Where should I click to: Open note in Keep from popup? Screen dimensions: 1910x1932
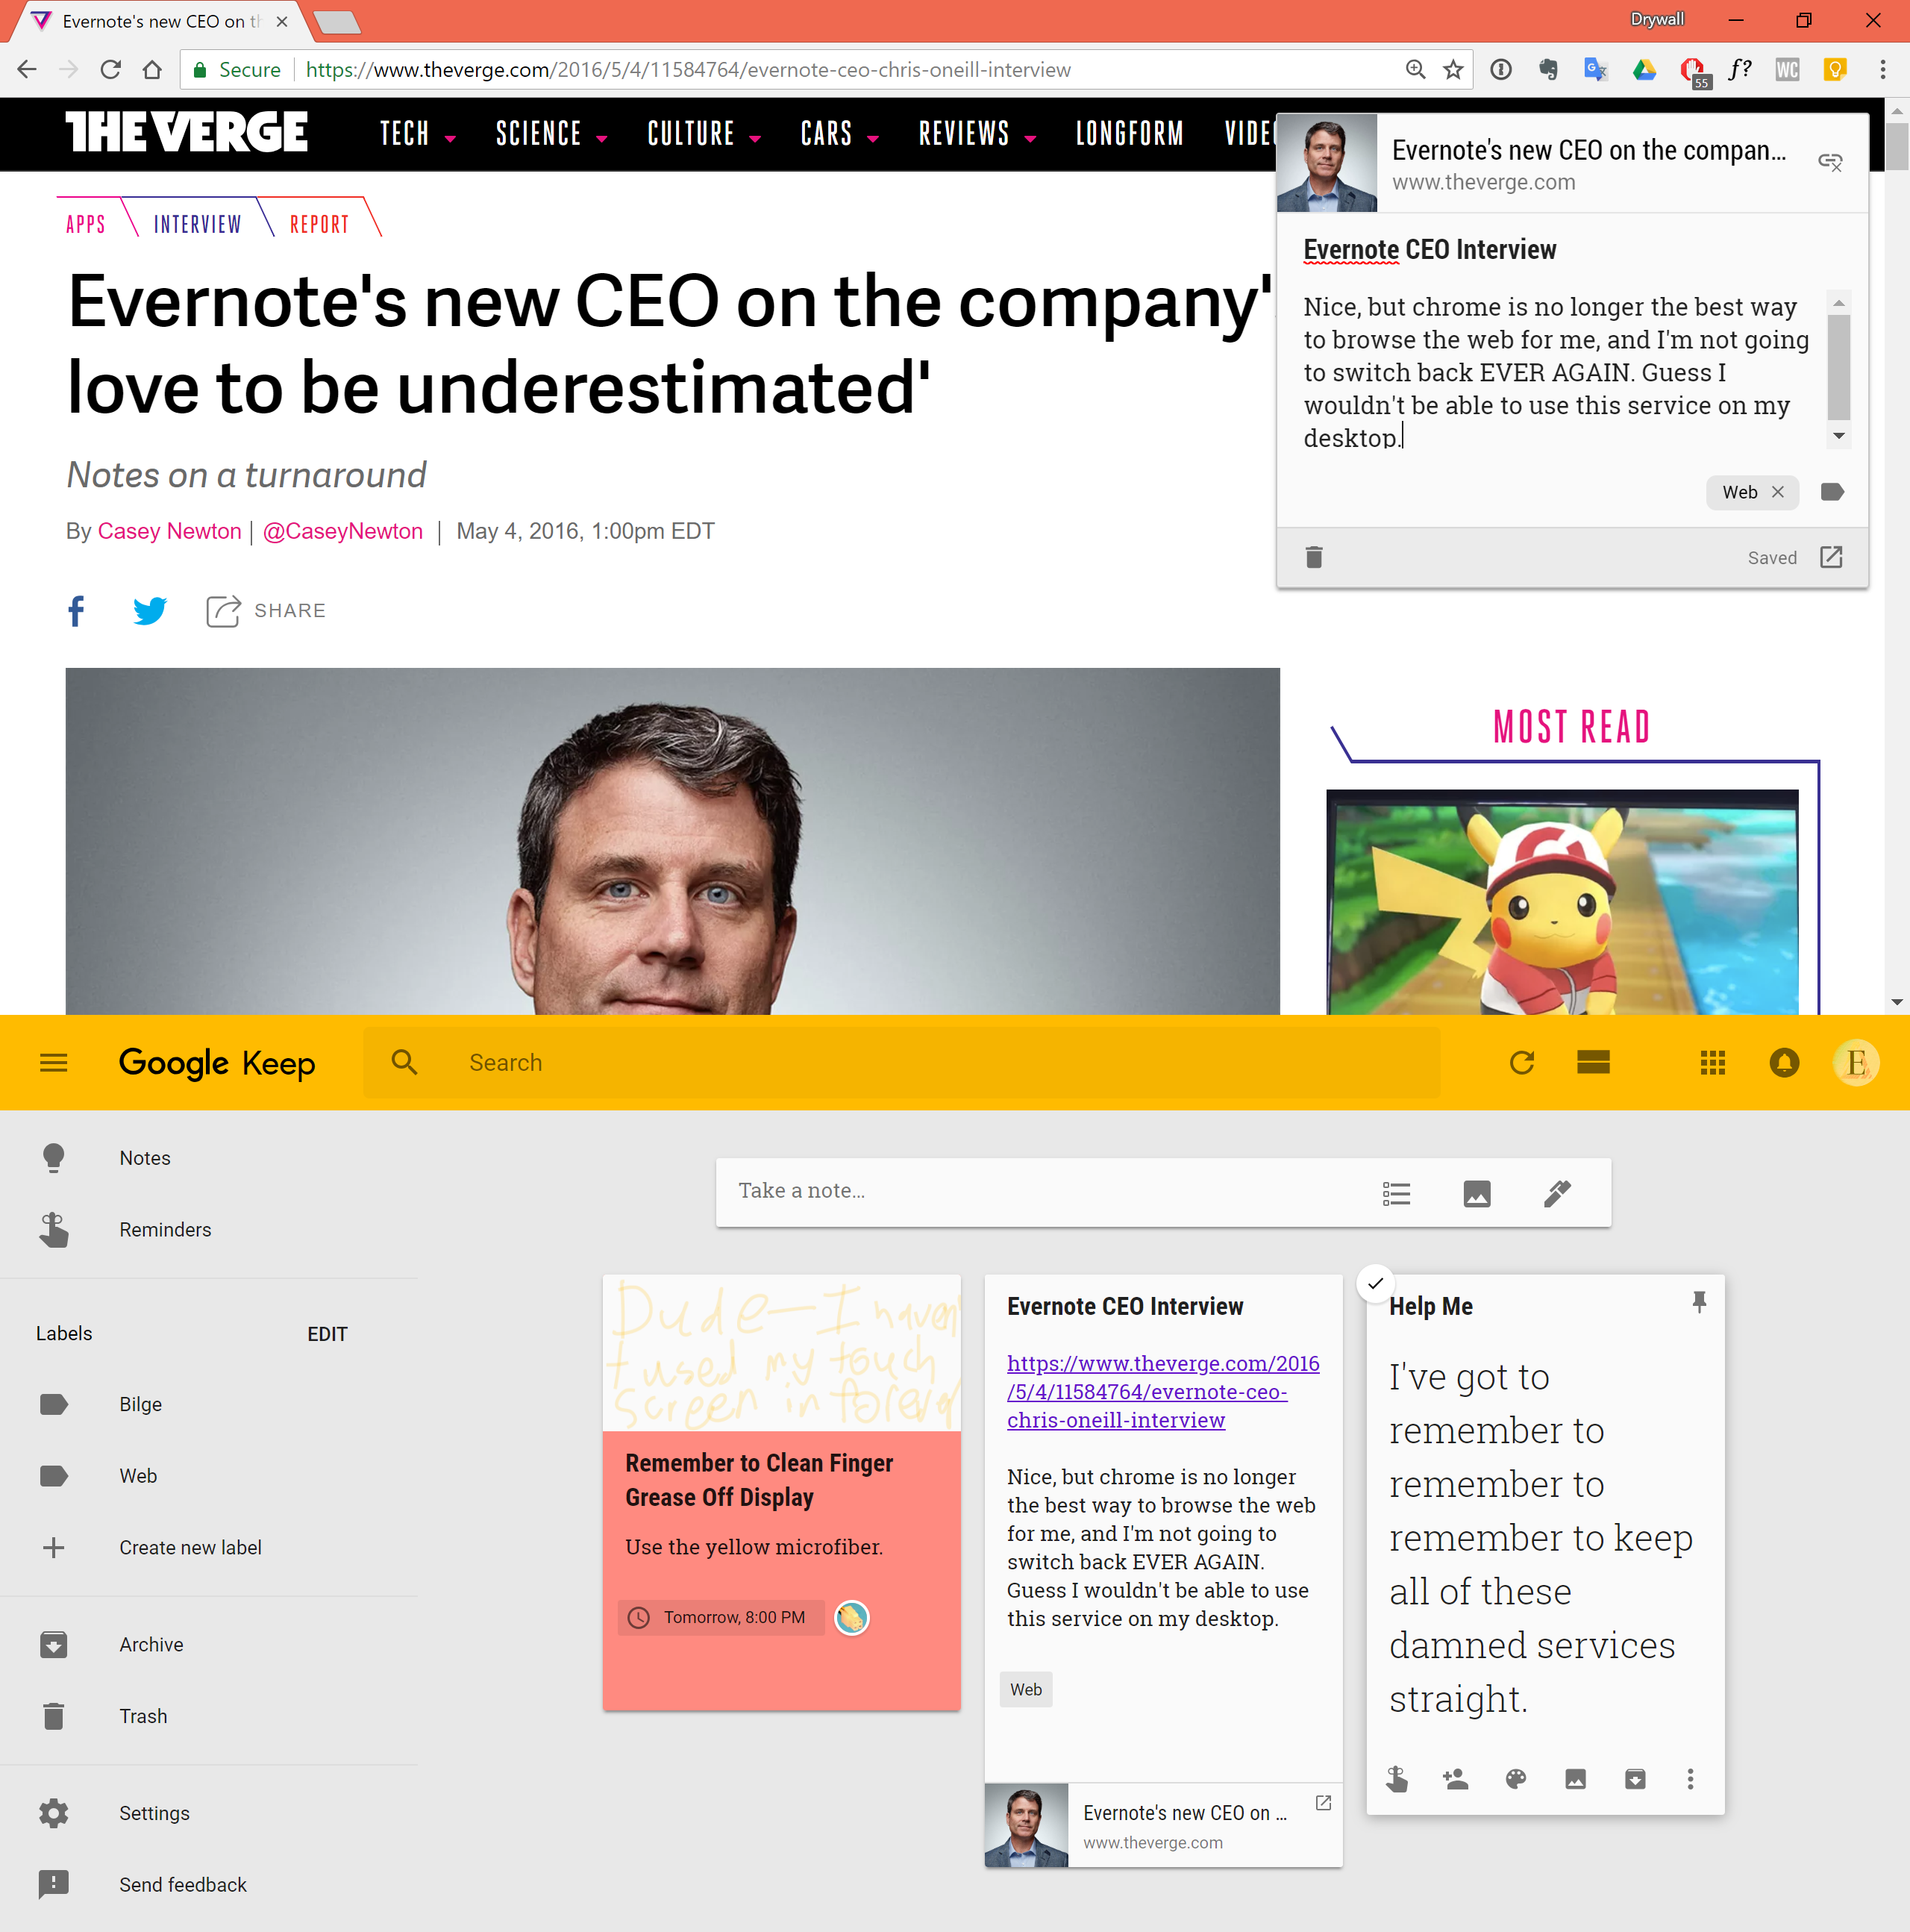click(x=1831, y=557)
